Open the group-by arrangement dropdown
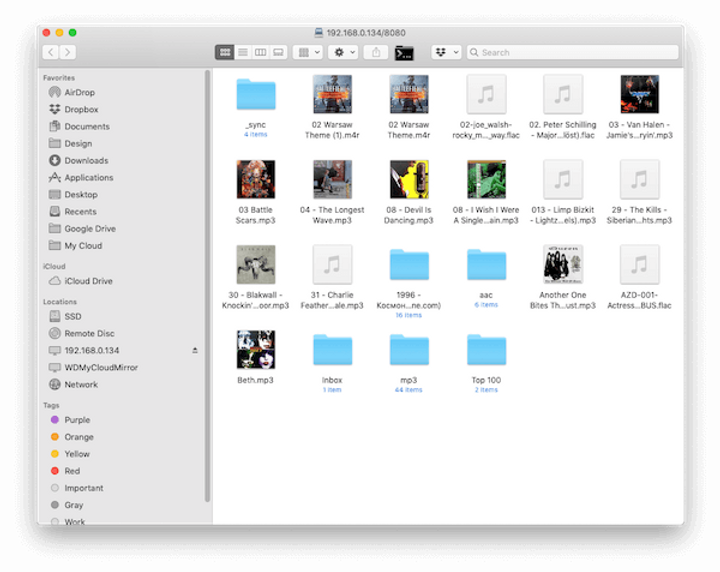The height and width of the screenshot is (572, 720). pyautogui.click(x=309, y=52)
